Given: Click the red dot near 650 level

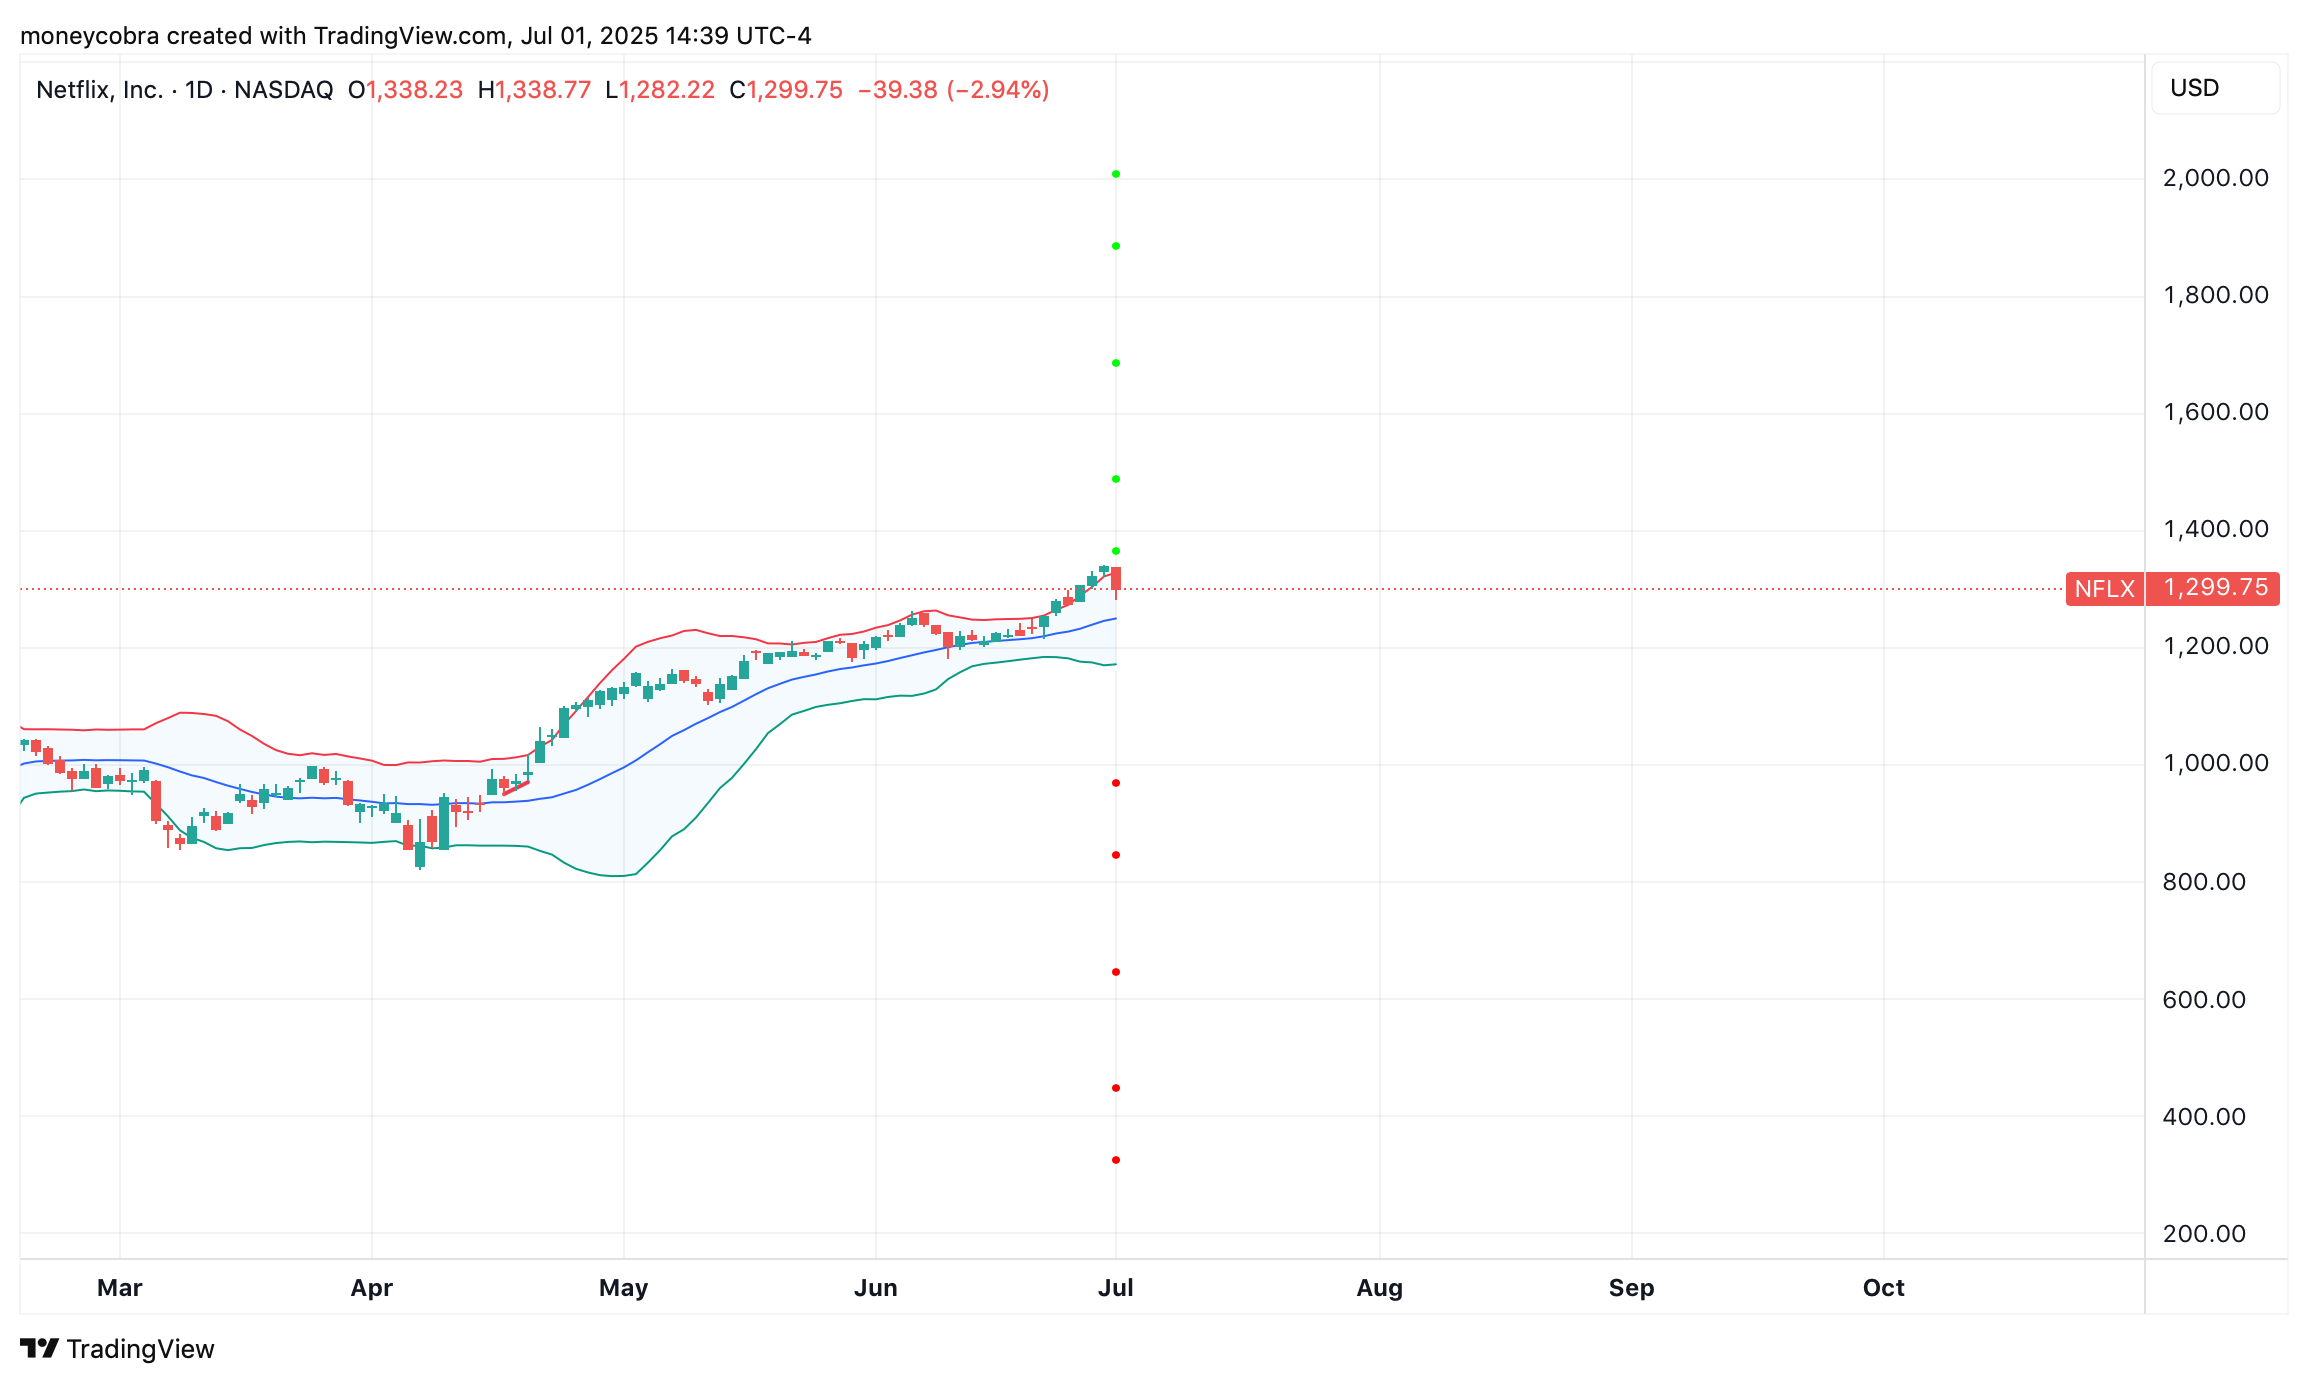Looking at the screenshot, I should tap(1116, 972).
